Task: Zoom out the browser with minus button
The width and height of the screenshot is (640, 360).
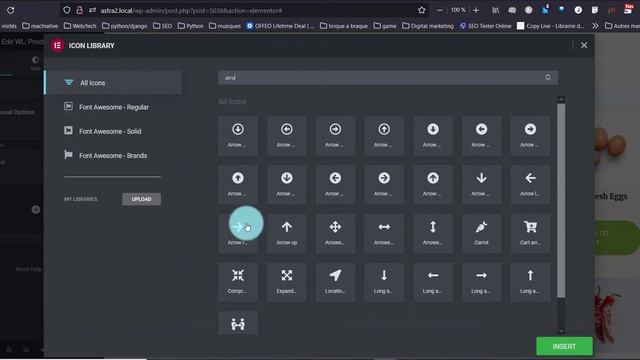Action: pyautogui.click(x=440, y=10)
